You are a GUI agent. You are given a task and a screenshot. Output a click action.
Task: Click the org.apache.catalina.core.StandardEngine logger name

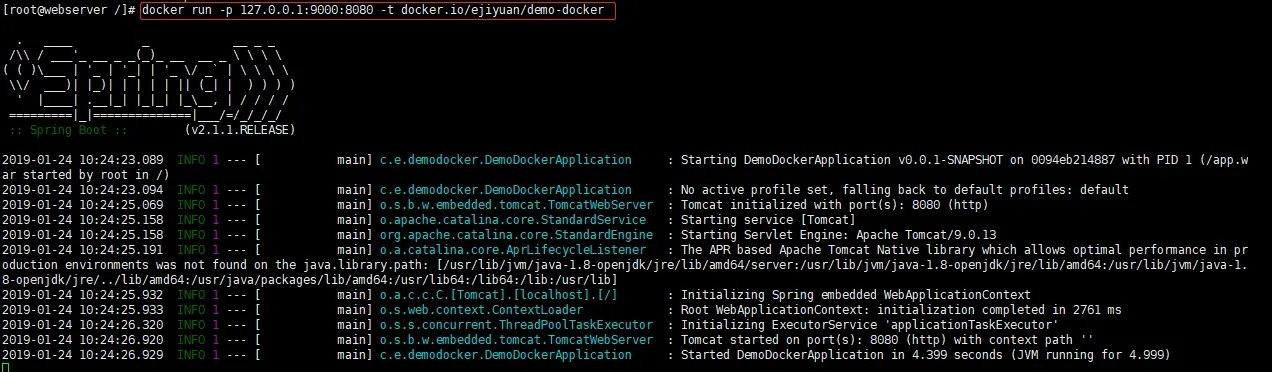[x=516, y=235]
